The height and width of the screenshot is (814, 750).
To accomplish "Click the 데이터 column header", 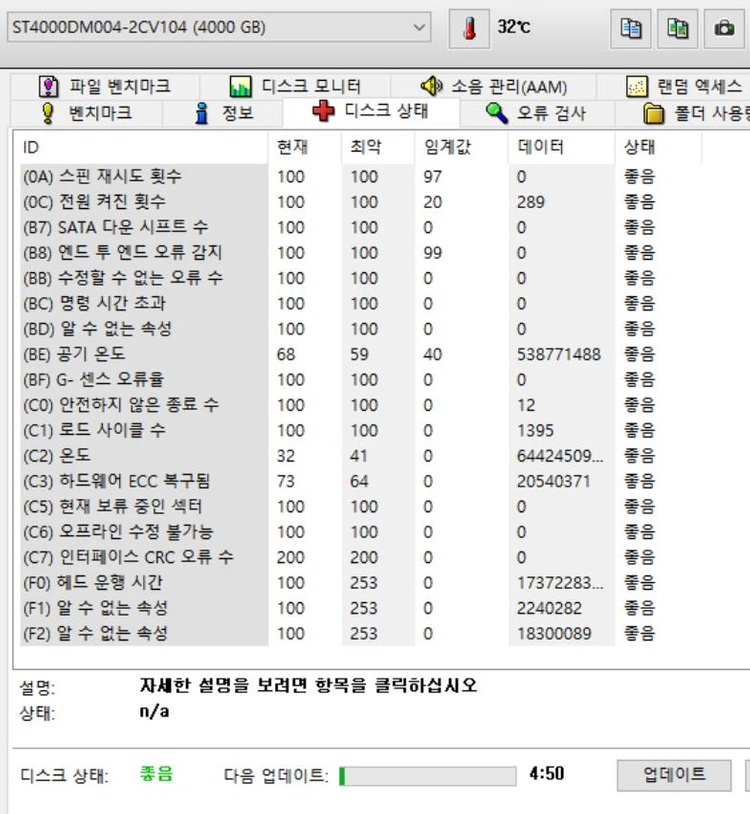I will click(x=561, y=147).
